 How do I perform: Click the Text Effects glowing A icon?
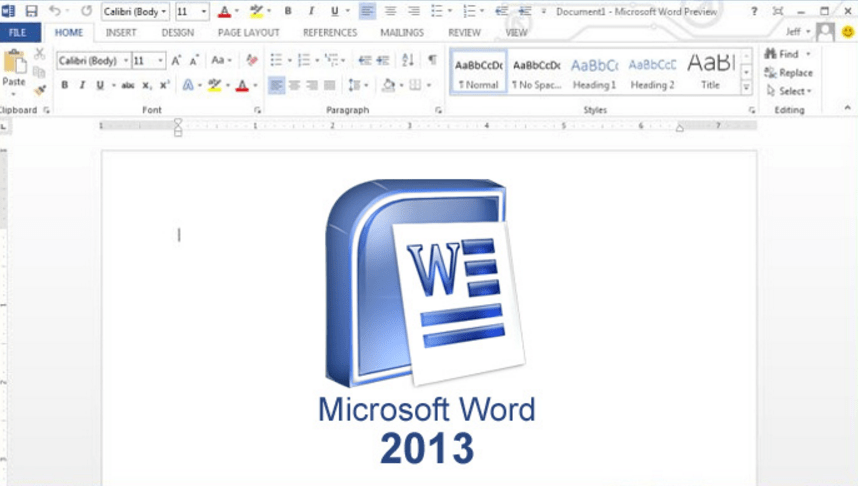point(187,86)
